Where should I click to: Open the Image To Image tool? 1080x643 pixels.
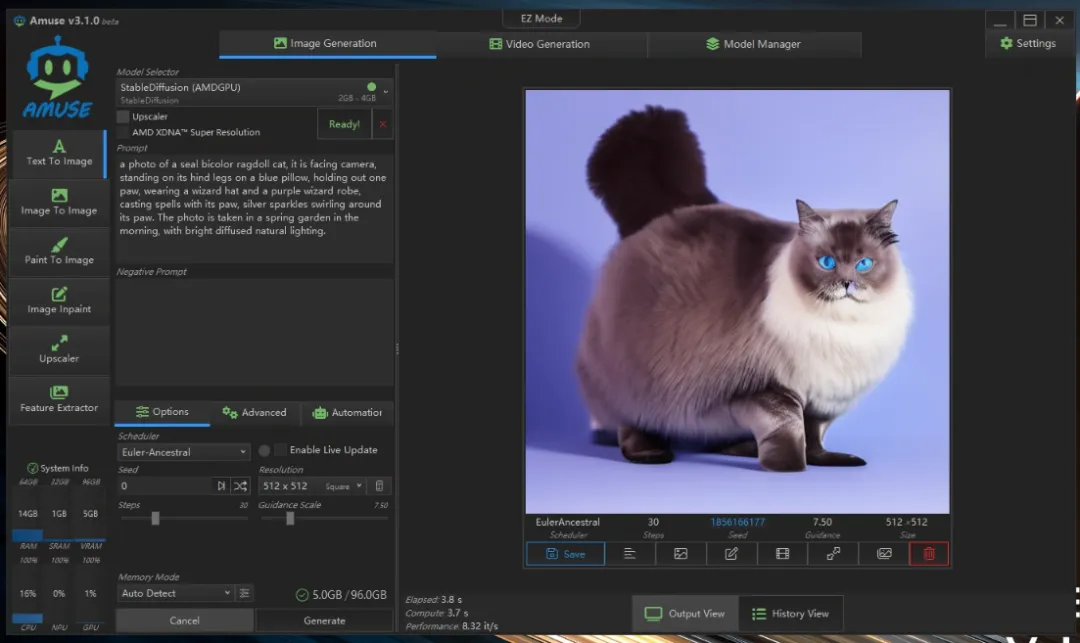(59, 202)
